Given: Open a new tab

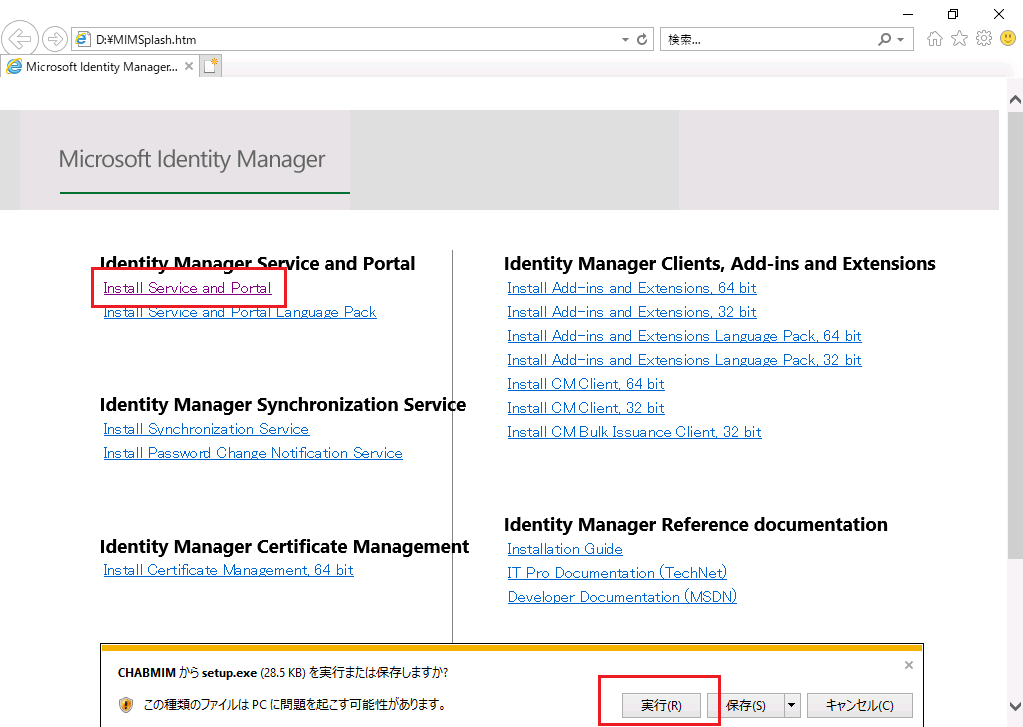Looking at the screenshot, I should point(210,66).
